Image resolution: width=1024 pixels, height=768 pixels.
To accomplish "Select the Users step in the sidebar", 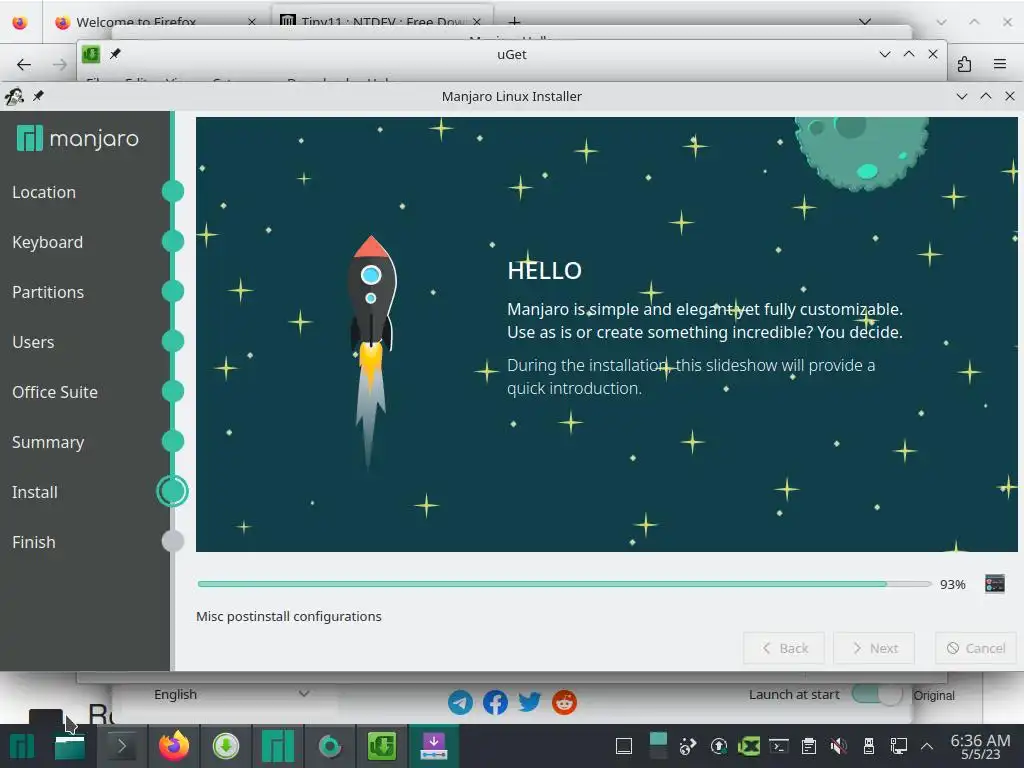I will point(33,342).
